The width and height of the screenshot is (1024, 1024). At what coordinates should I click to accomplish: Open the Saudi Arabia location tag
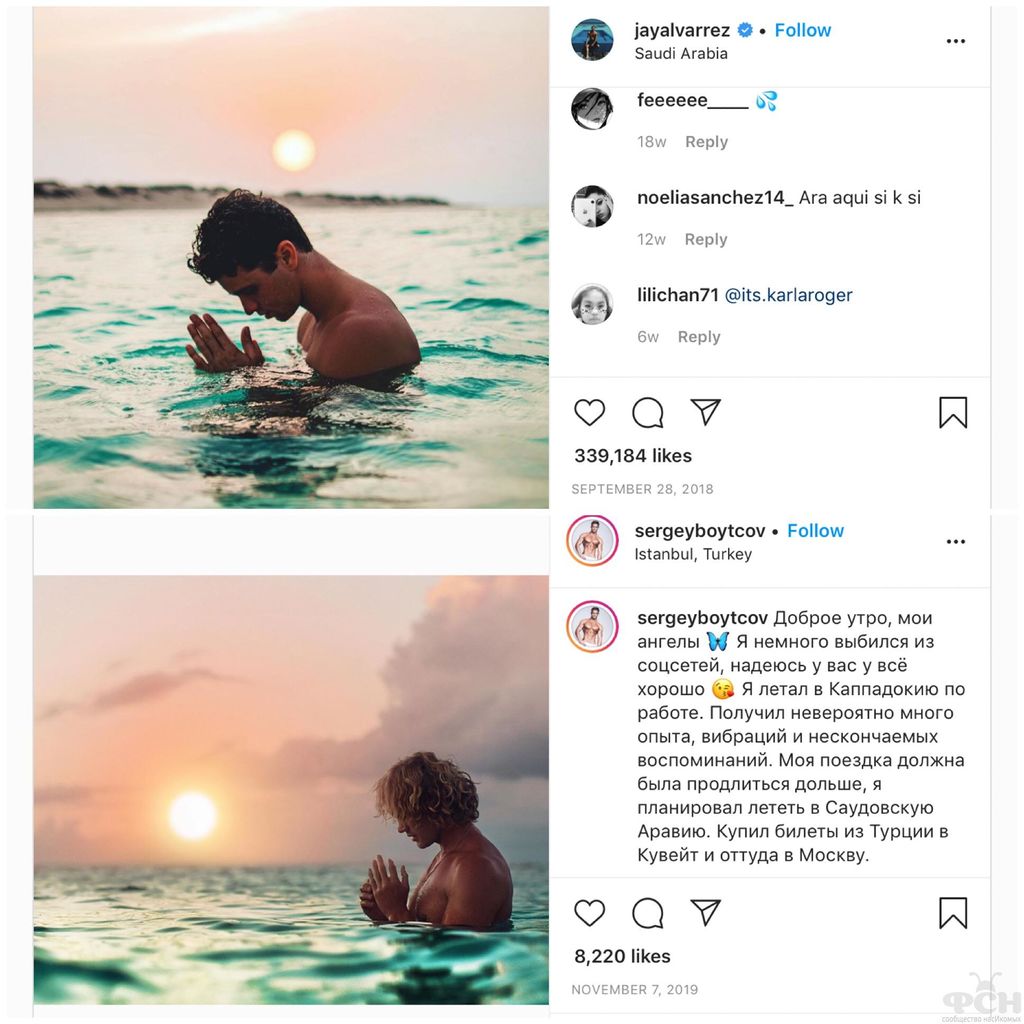tap(681, 54)
